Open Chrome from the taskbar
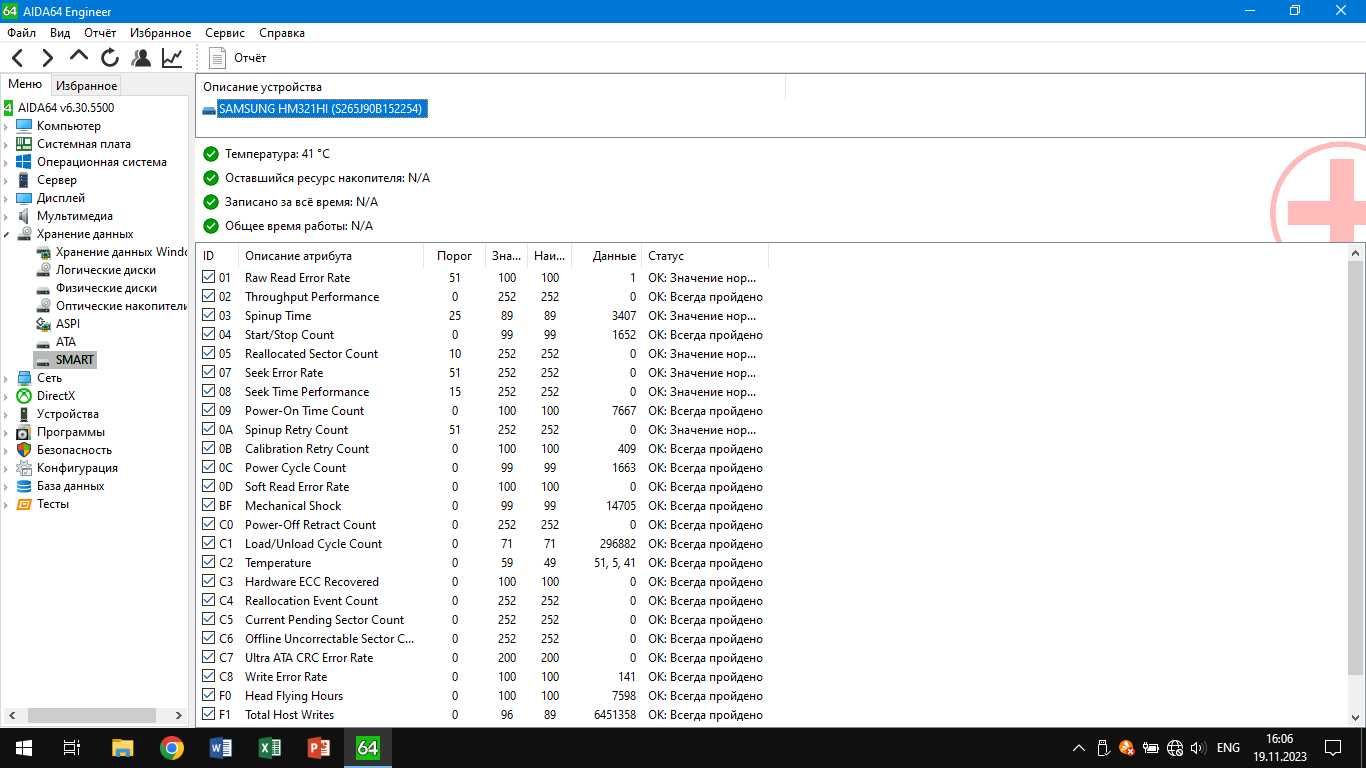 point(172,748)
